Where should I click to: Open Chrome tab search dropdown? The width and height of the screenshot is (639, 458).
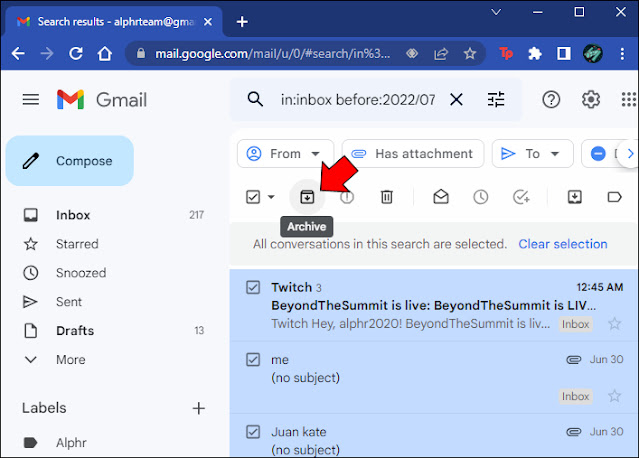pos(496,12)
